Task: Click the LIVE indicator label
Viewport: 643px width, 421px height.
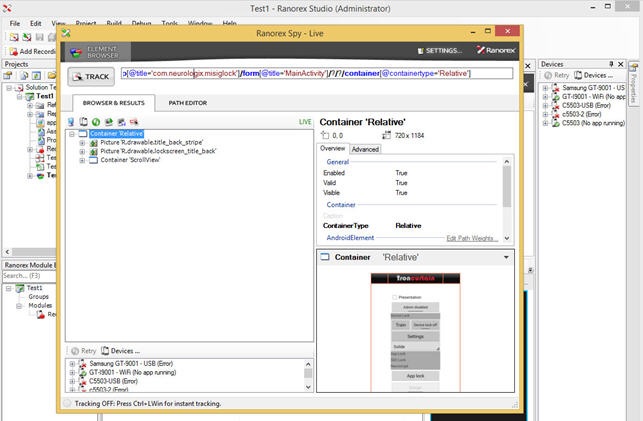Action: [x=305, y=122]
